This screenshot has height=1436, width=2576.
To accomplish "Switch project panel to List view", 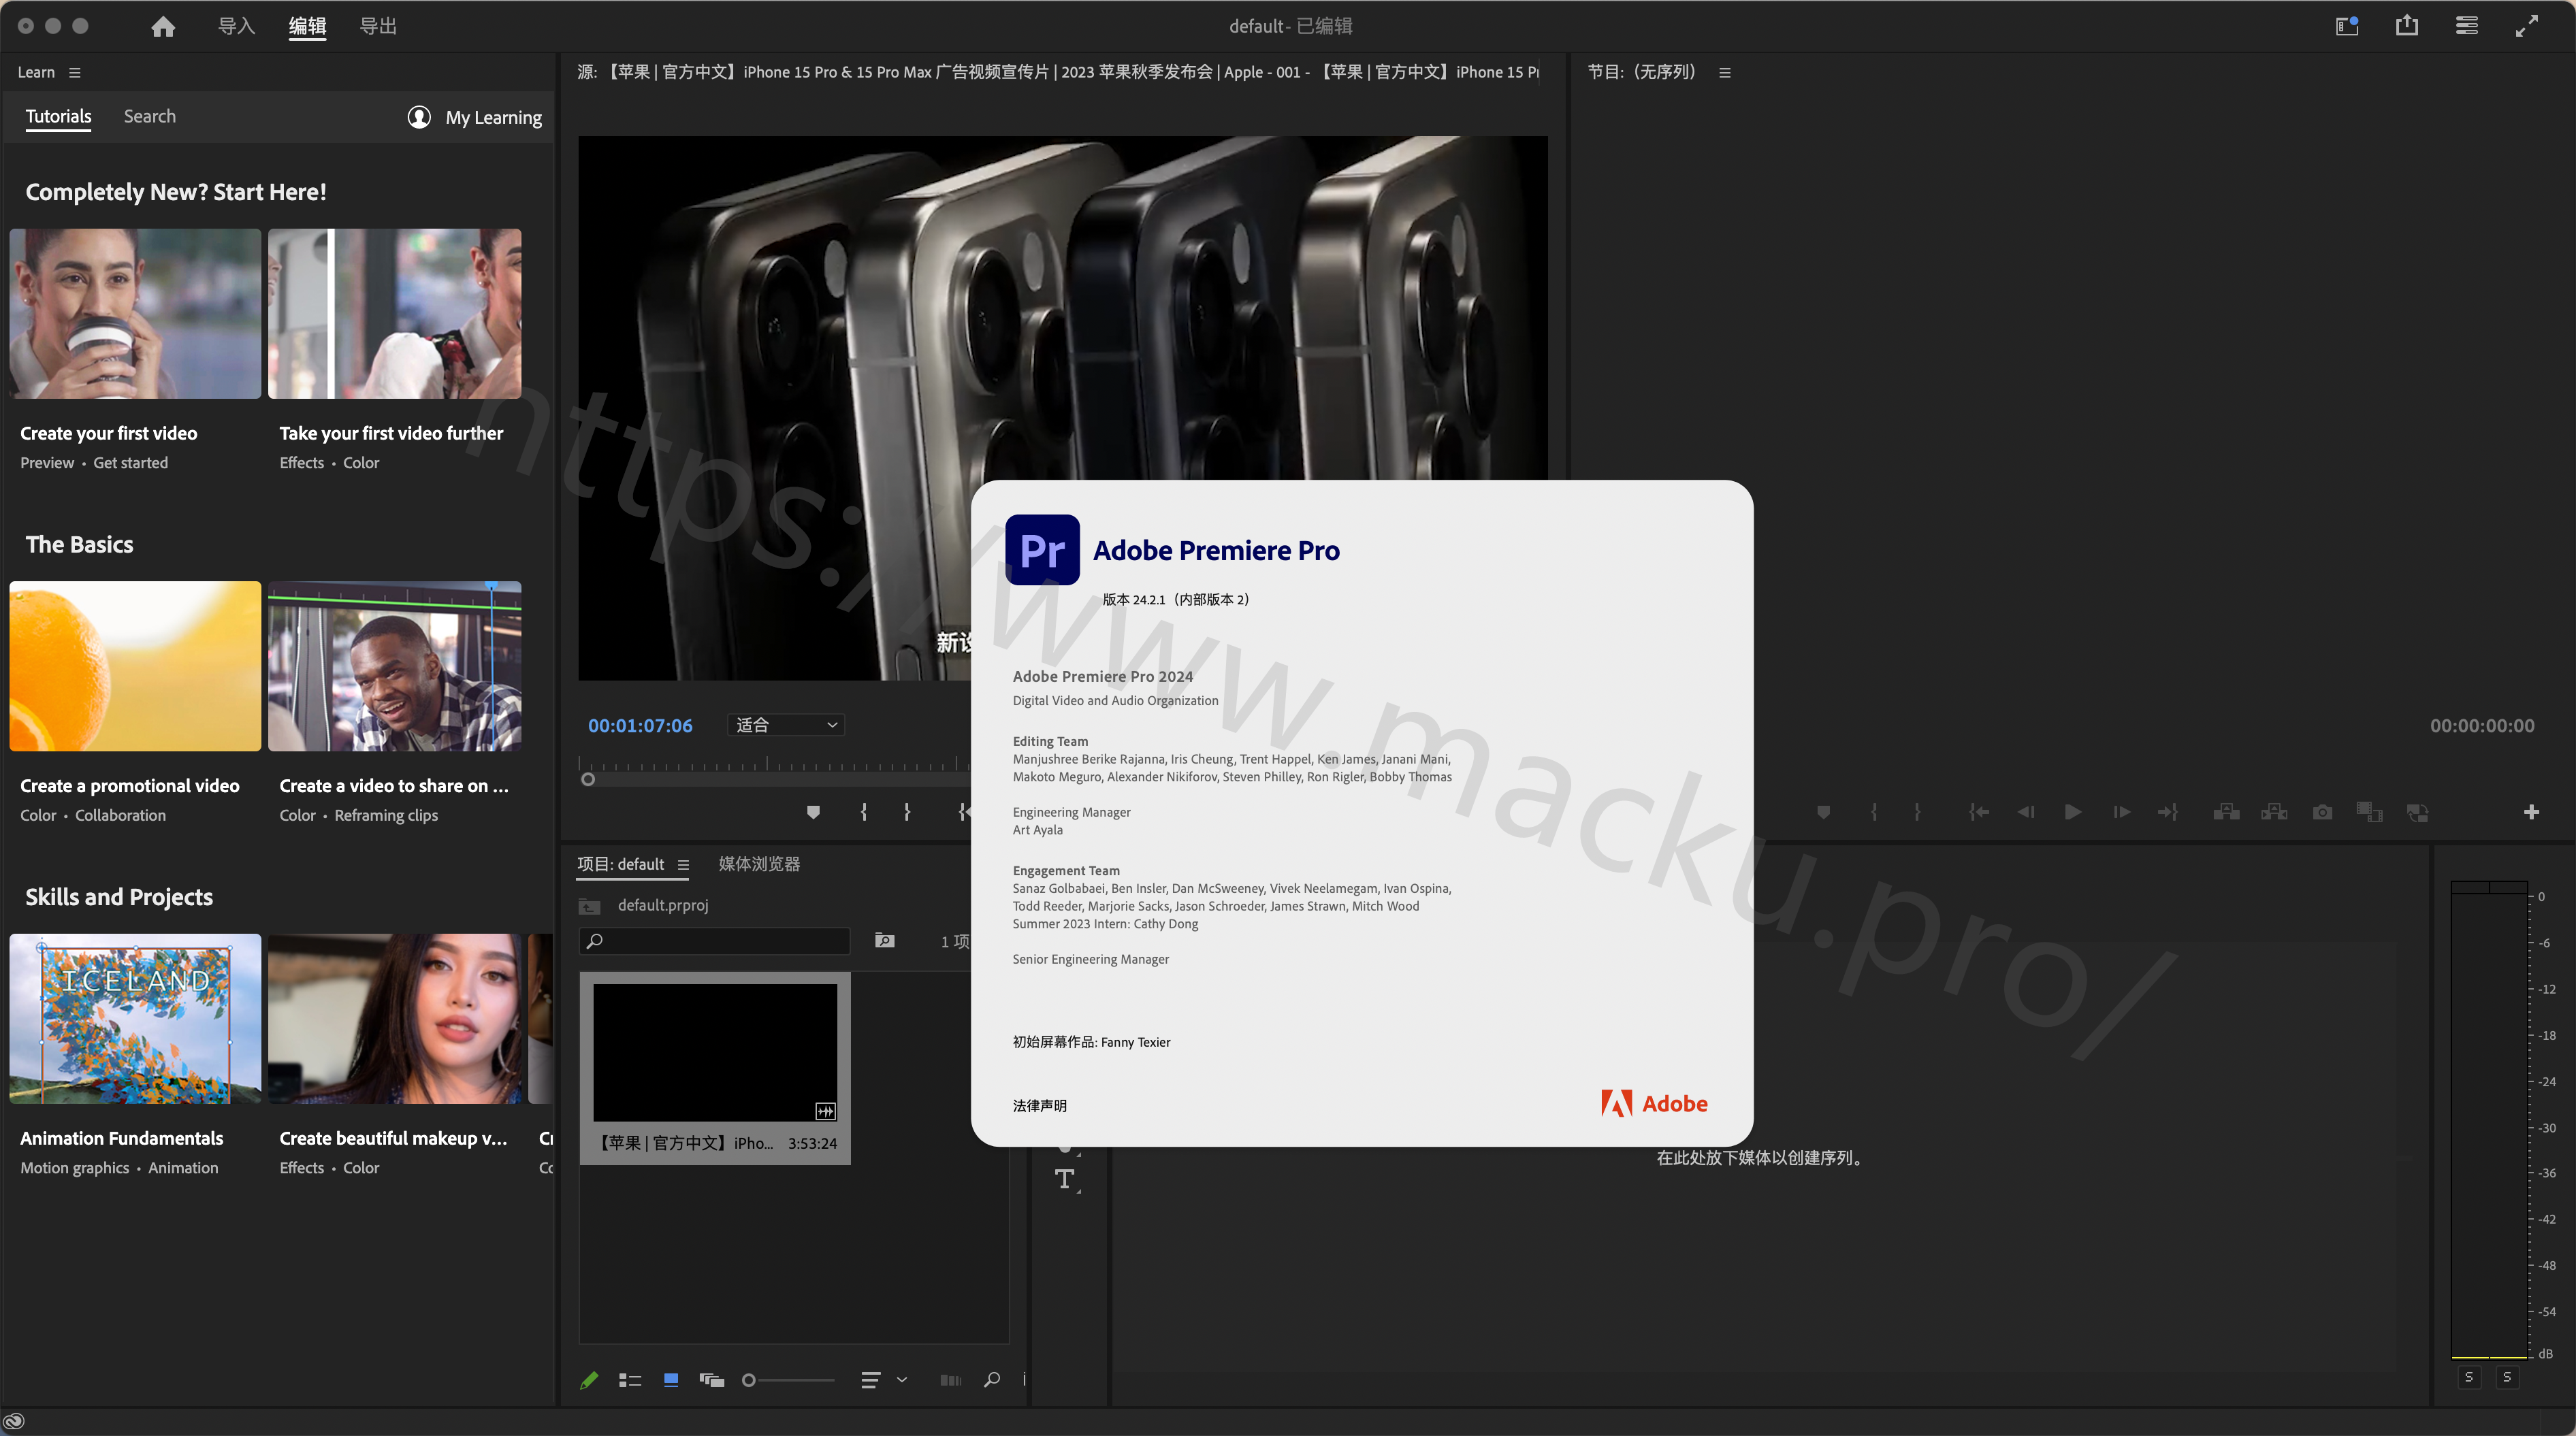I will (x=629, y=1380).
